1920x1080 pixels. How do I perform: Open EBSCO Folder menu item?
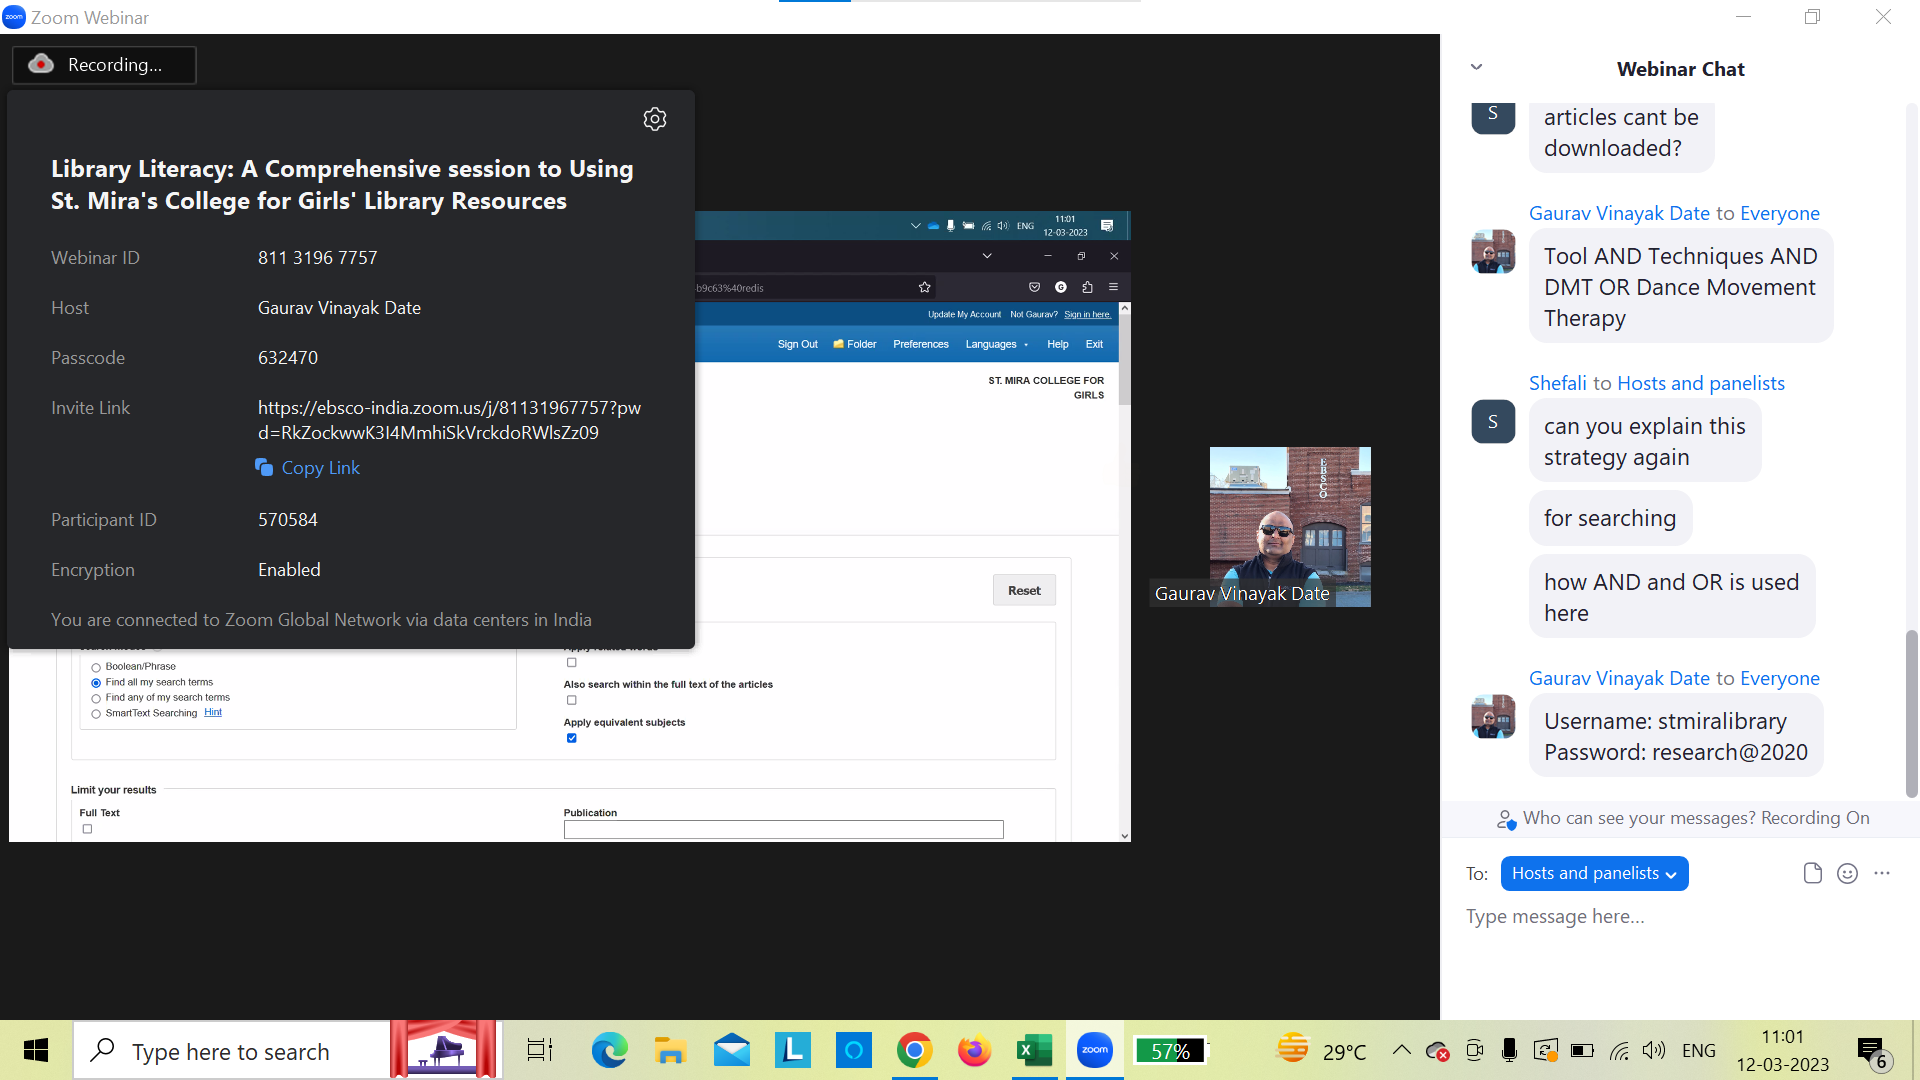click(855, 344)
